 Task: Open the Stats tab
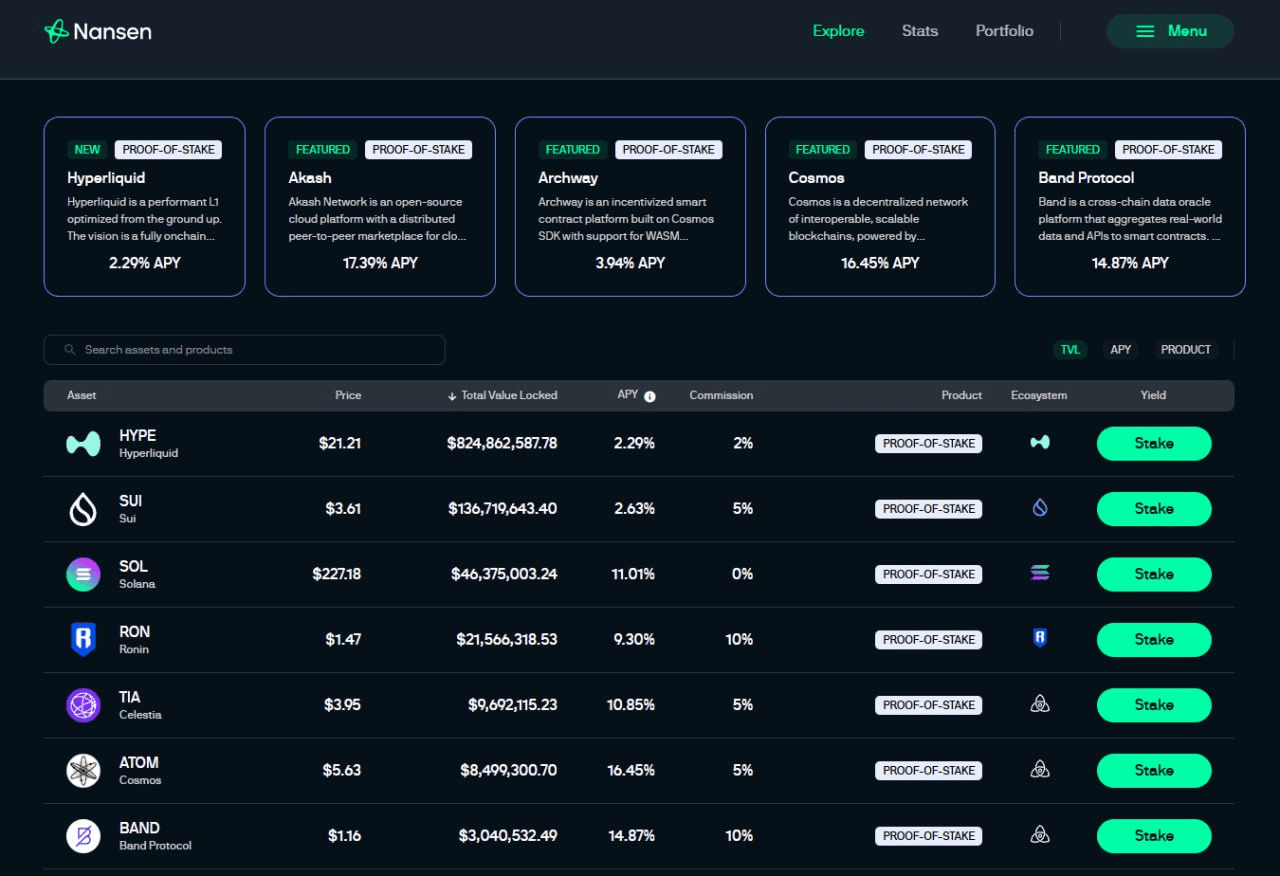pos(920,31)
